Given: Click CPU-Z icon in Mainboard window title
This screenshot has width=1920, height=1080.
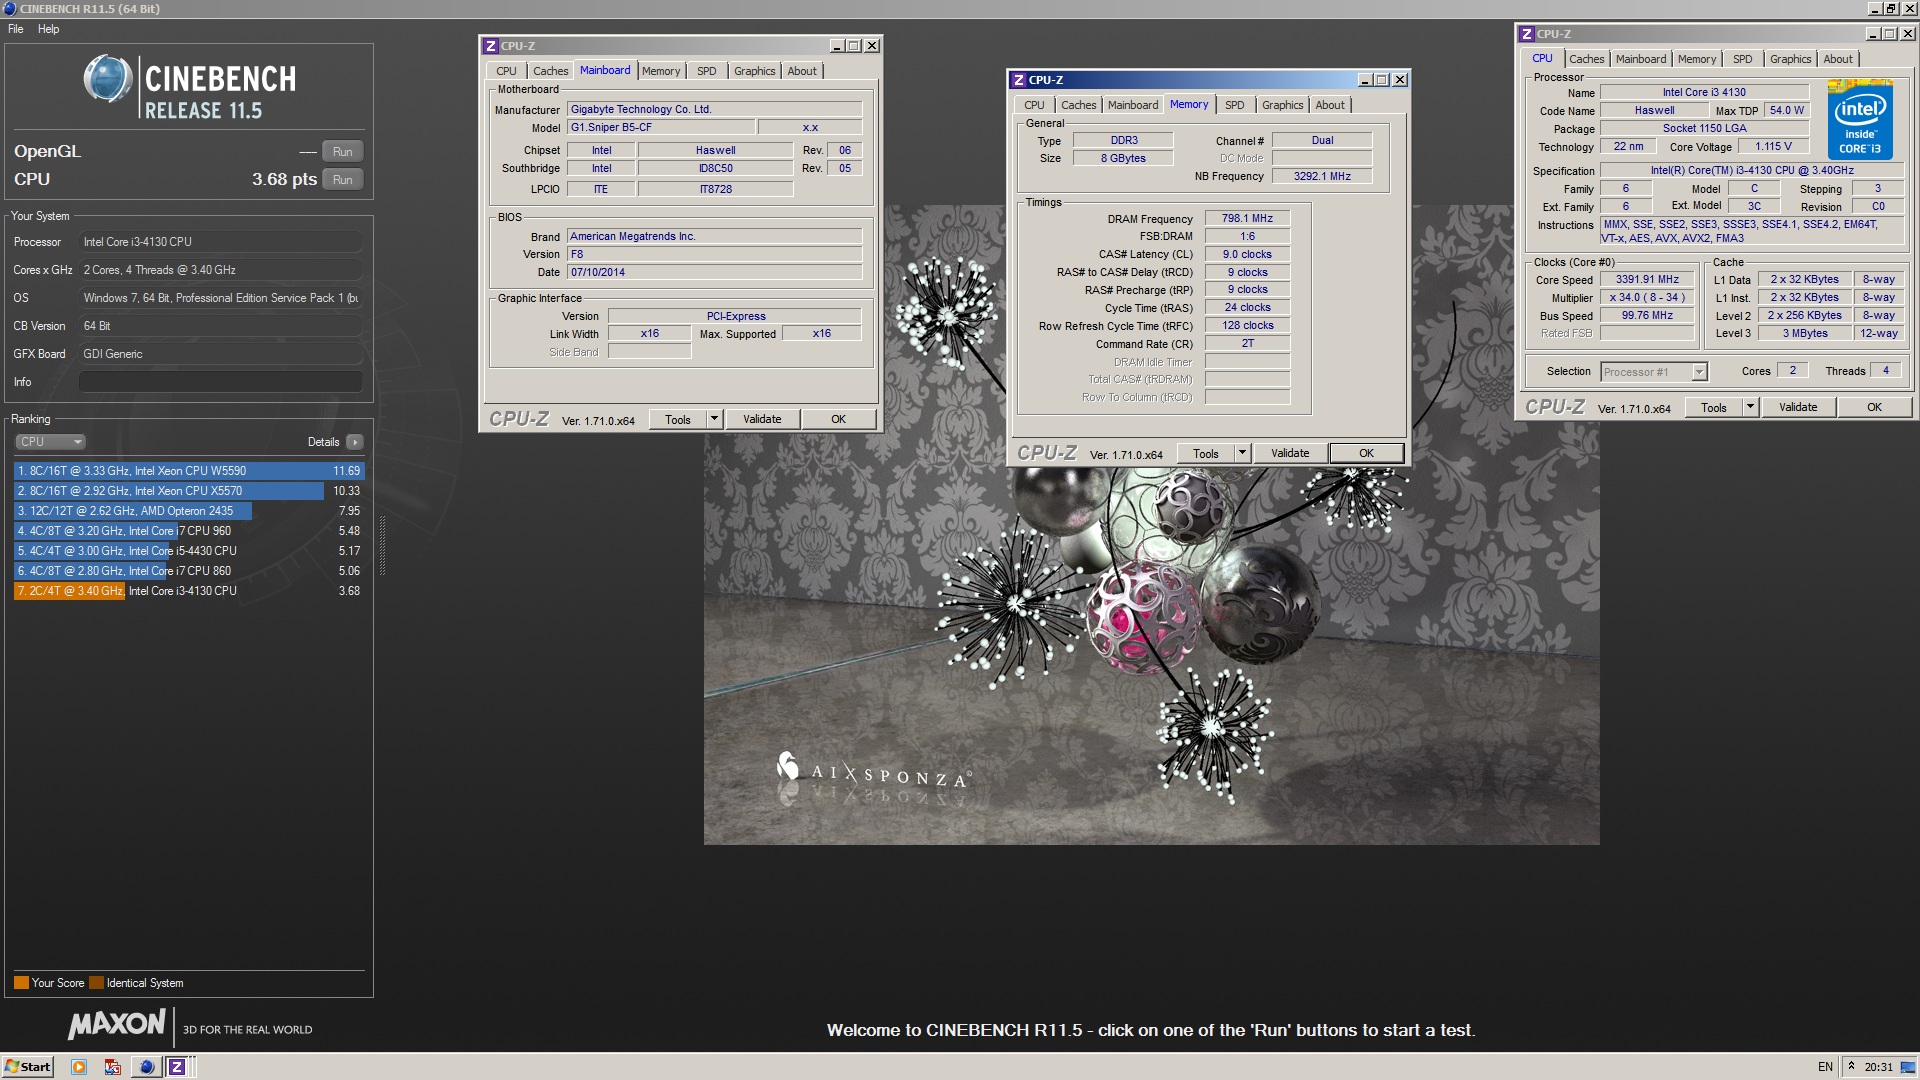Looking at the screenshot, I should pyautogui.click(x=491, y=46).
